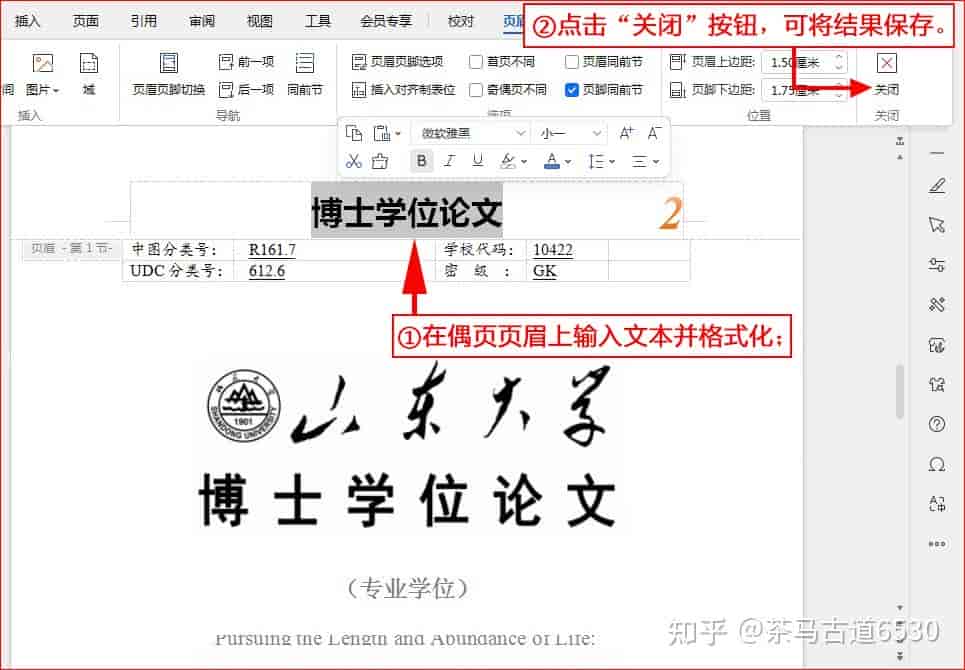This screenshot has width=965, height=670.
Task: Click the pen icon in right sidebar
Action: coord(937,185)
